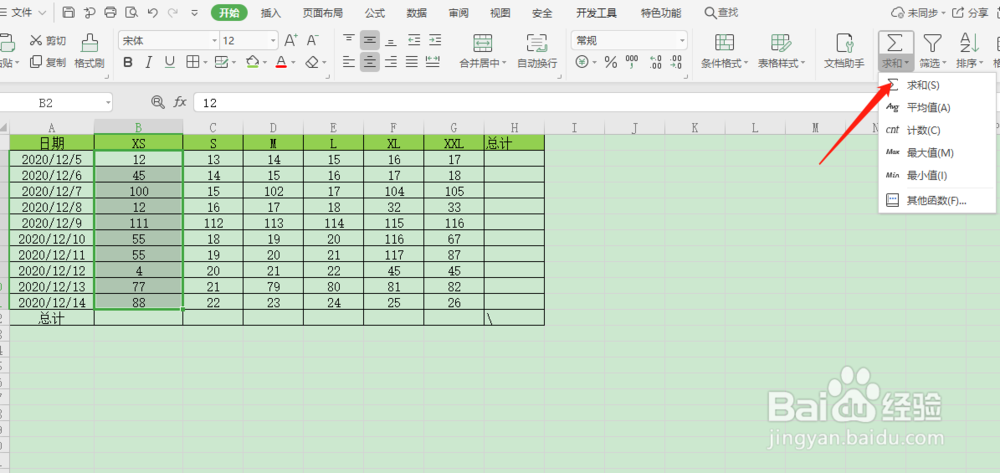
Task: Toggle Italic formatting
Action: (x=149, y=62)
